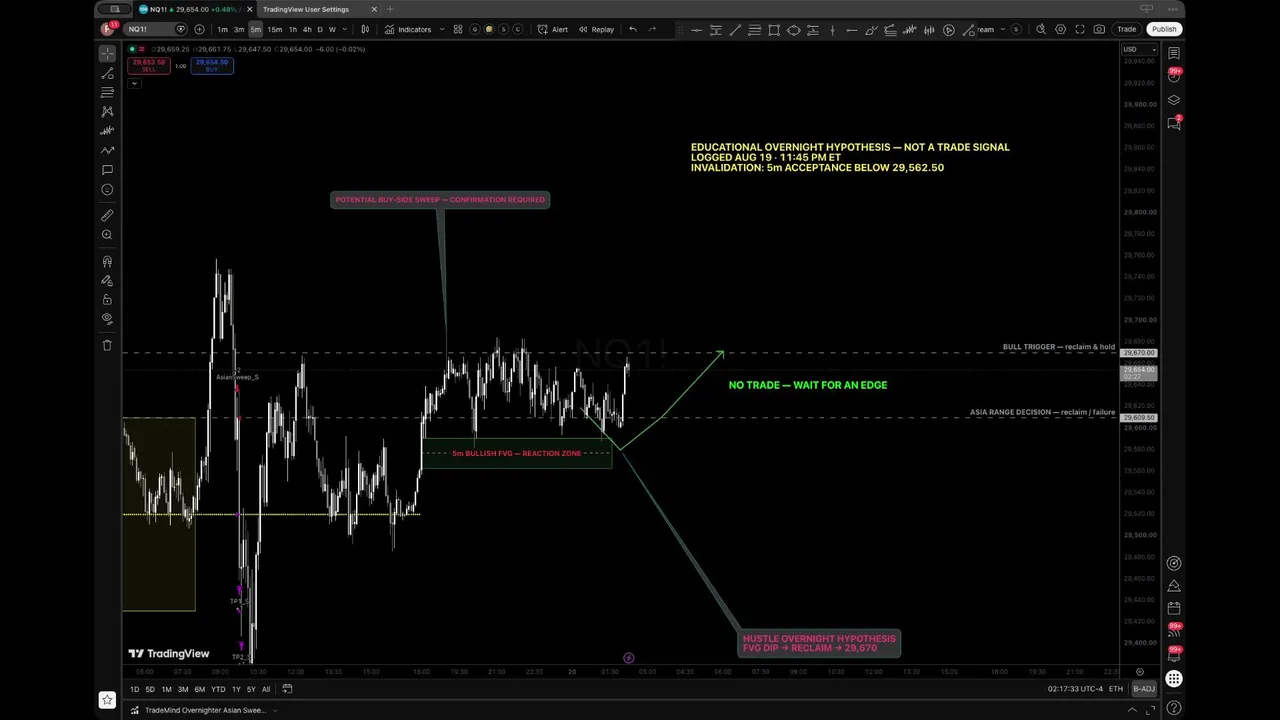Select the zoom in tool

pyautogui.click(x=107, y=235)
